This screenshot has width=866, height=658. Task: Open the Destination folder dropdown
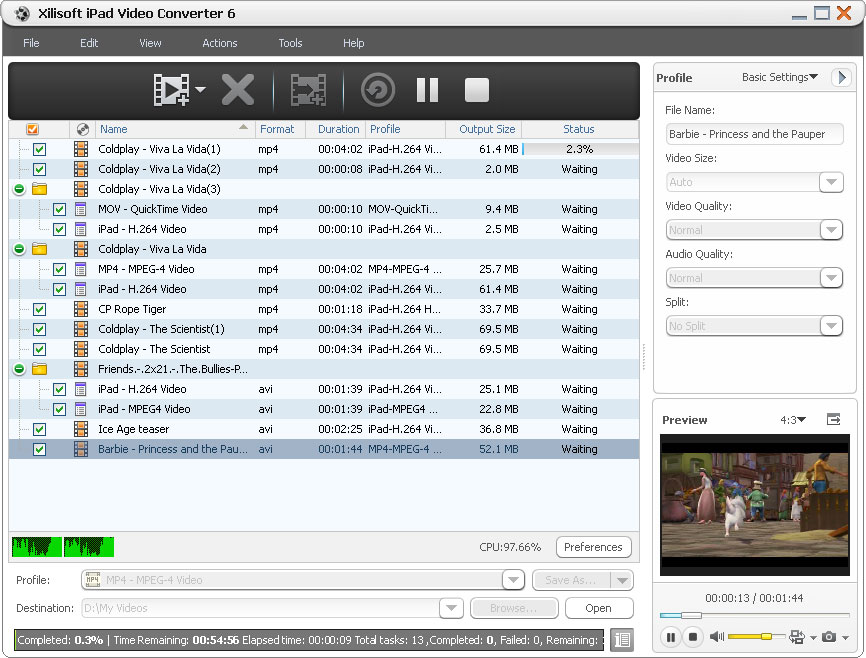coord(451,608)
